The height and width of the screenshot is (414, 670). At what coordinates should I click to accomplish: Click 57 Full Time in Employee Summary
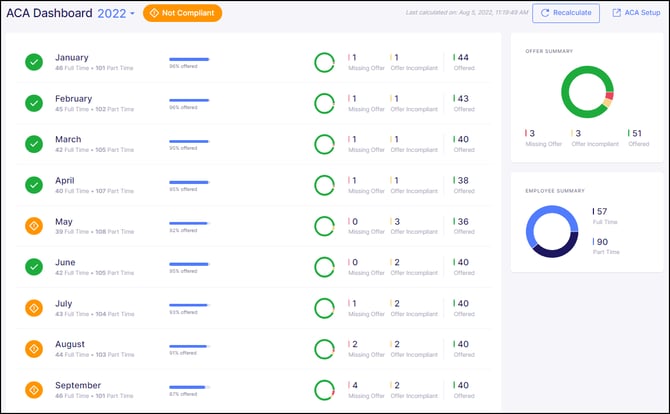605,216
